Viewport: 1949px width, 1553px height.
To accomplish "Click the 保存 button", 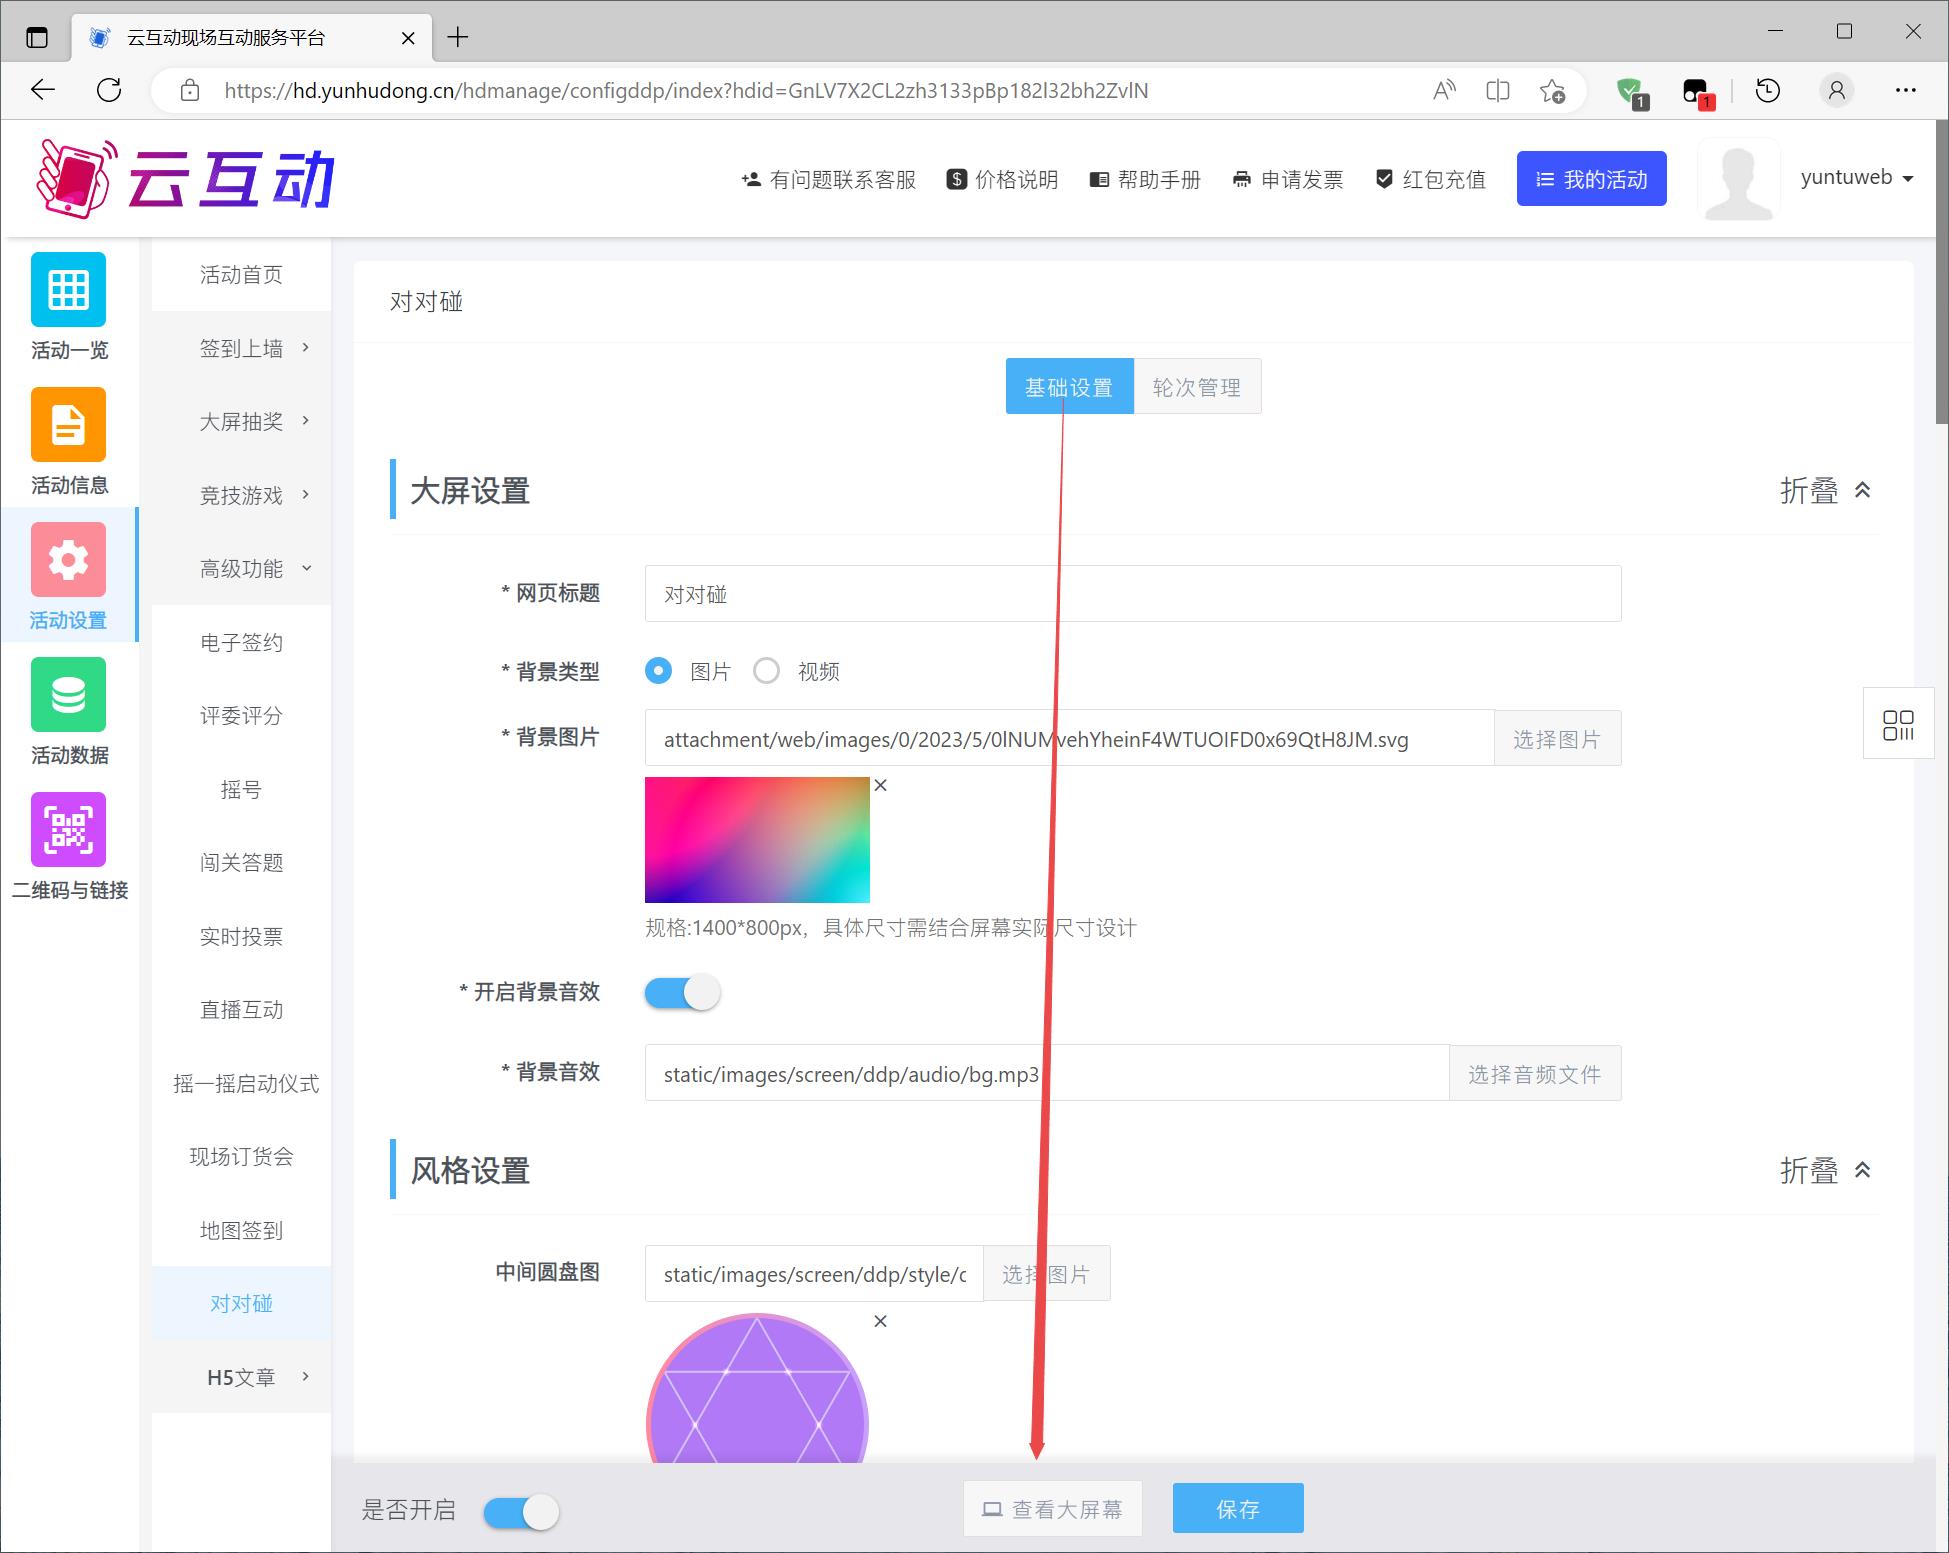I will point(1237,1509).
